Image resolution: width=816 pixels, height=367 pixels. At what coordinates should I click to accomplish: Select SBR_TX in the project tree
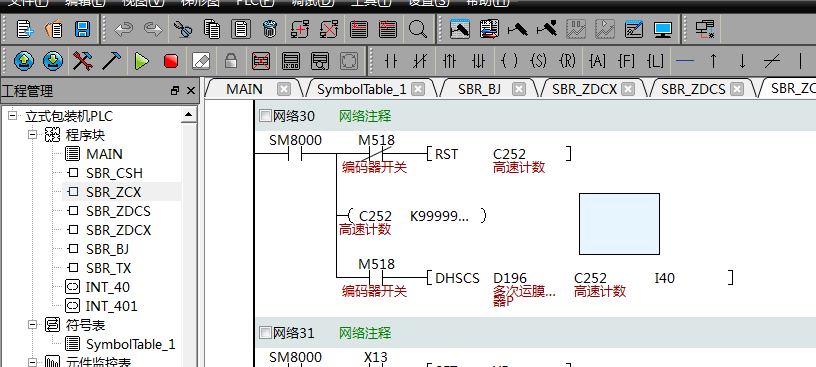click(108, 268)
